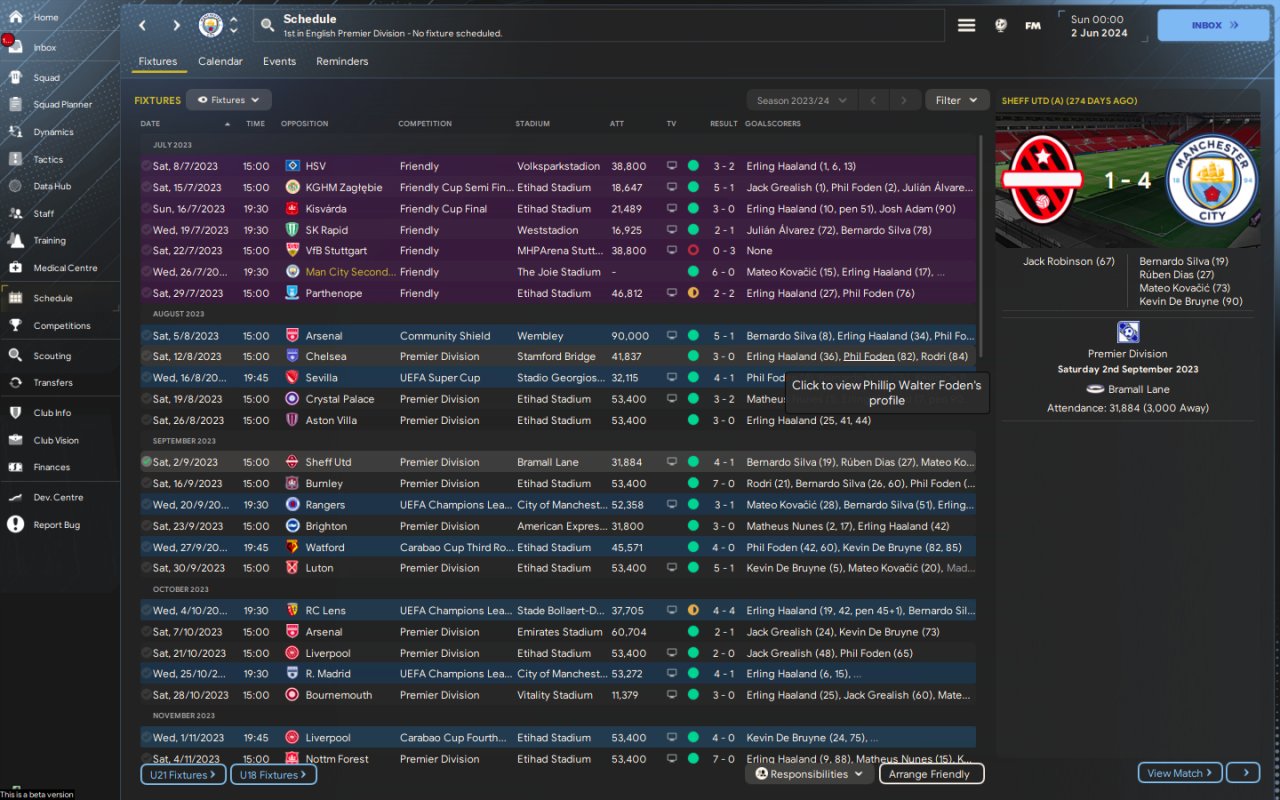1280x800 pixels.
Task: Click the Manchester City badge in the top bar
Action: pyautogui.click(x=211, y=25)
